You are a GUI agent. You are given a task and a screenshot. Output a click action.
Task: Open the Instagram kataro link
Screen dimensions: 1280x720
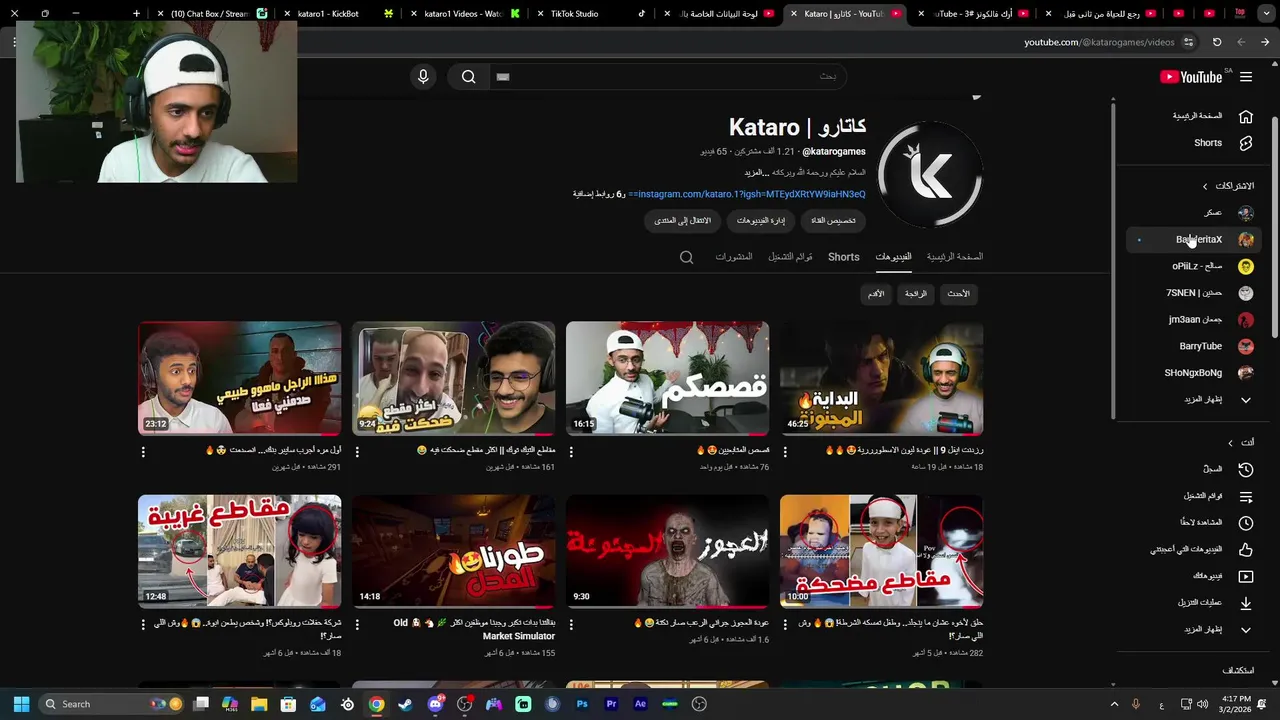point(747,194)
